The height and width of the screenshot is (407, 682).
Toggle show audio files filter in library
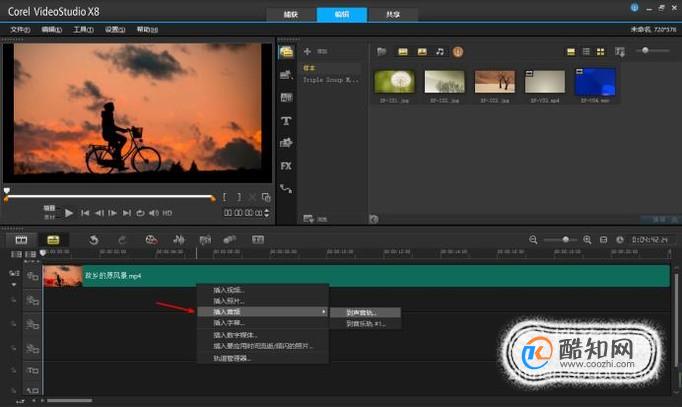(440, 52)
